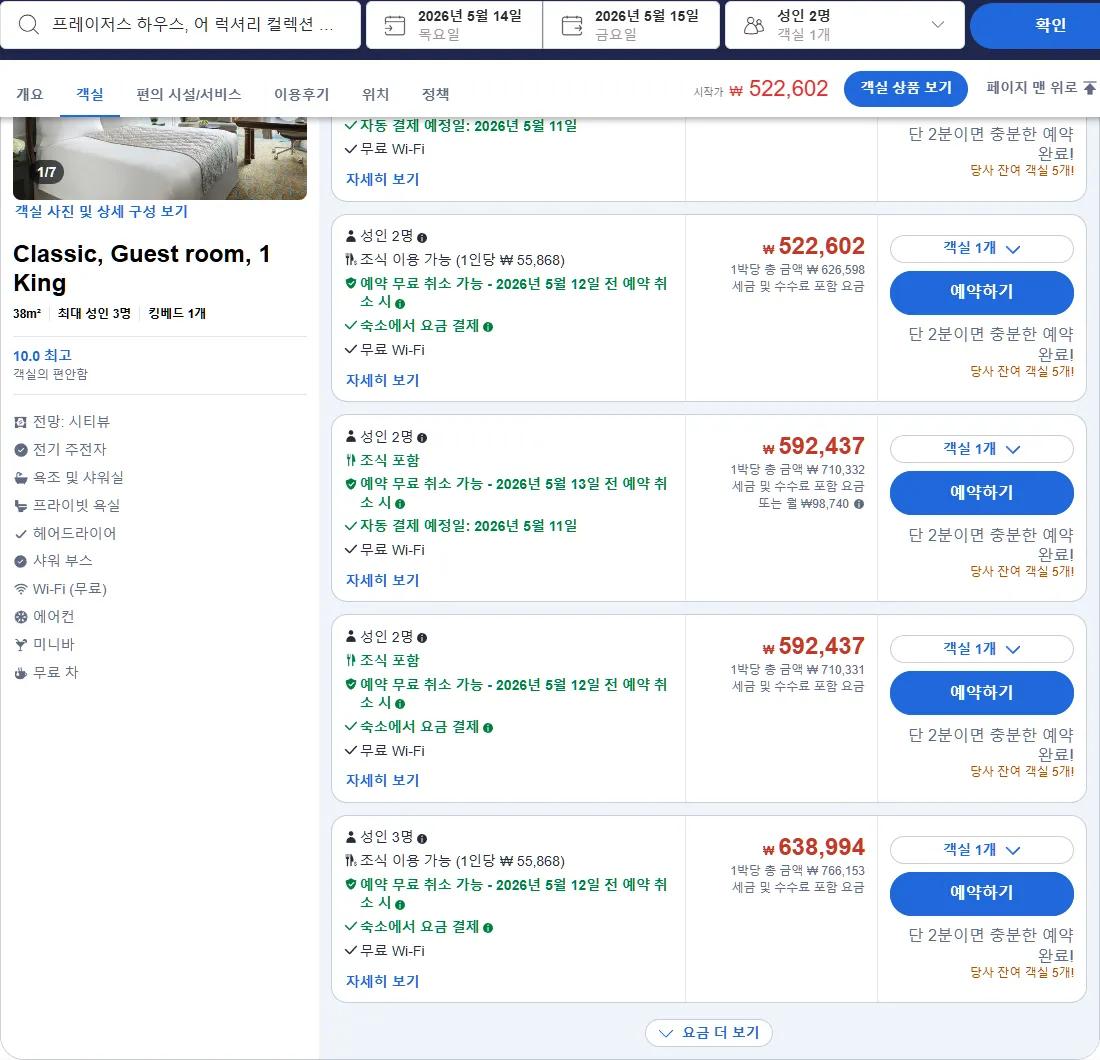Click info icon for 5월 13일 free cancellation
Image resolution: width=1100 pixels, height=1060 pixels.
[x=400, y=504]
